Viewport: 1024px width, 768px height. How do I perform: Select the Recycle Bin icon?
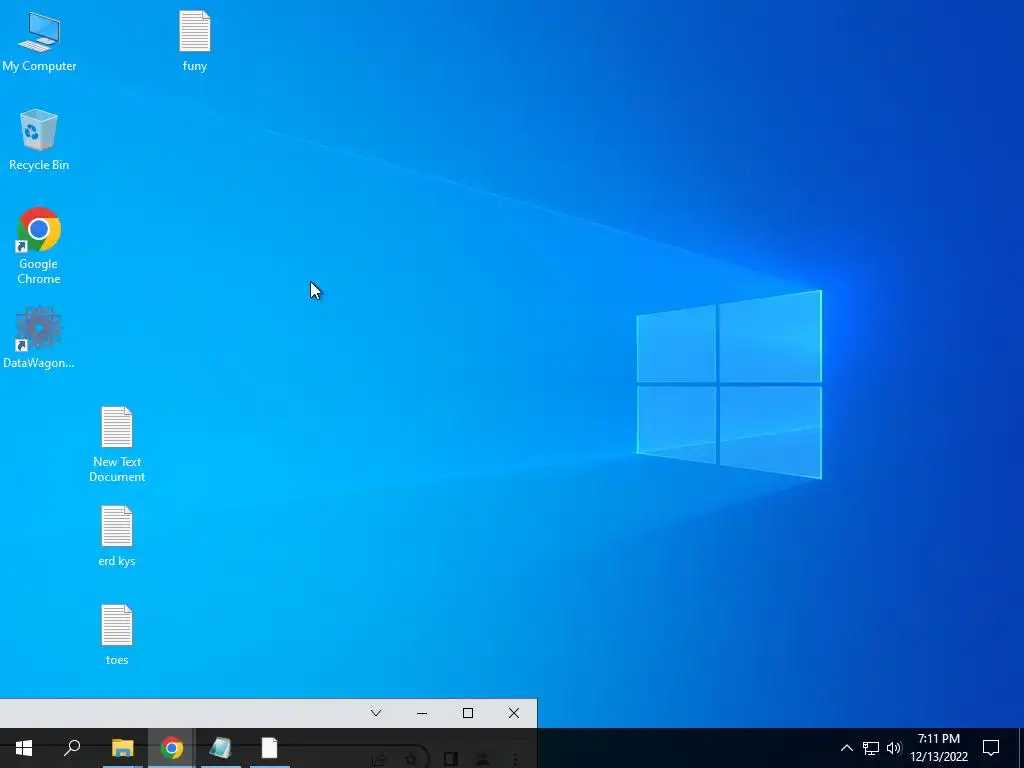[39, 140]
